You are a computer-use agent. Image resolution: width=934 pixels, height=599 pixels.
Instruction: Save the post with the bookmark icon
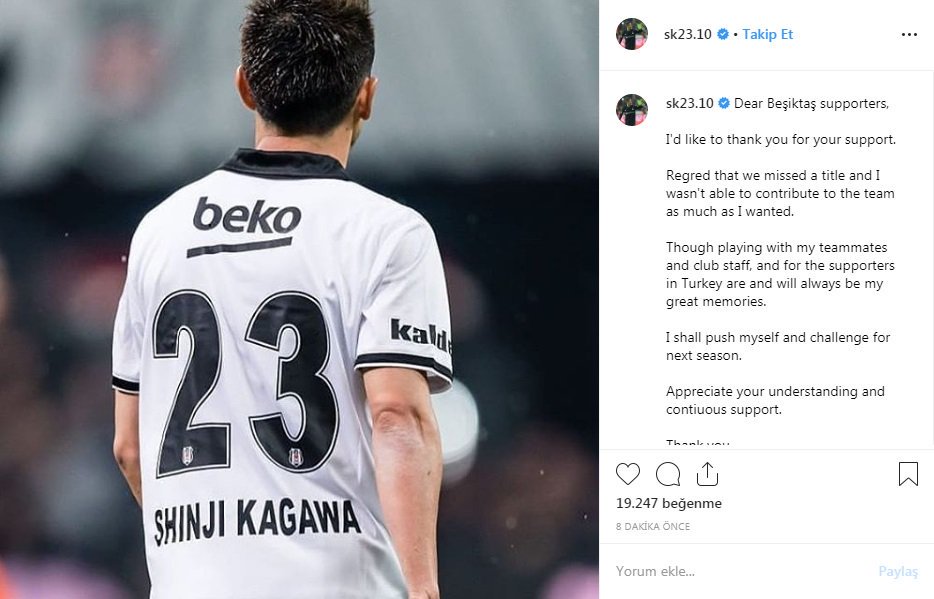(x=908, y=474)
